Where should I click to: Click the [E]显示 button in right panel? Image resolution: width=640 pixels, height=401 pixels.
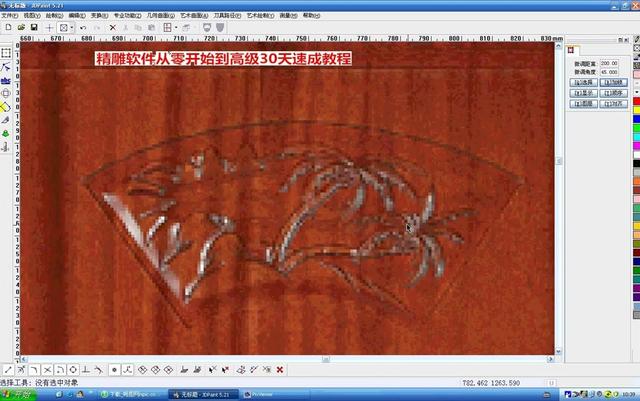(580, 93)
